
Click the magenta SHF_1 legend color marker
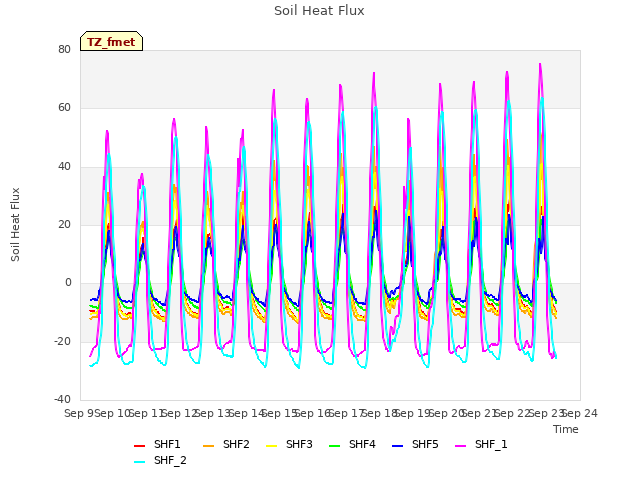click(x=460, y=446)
